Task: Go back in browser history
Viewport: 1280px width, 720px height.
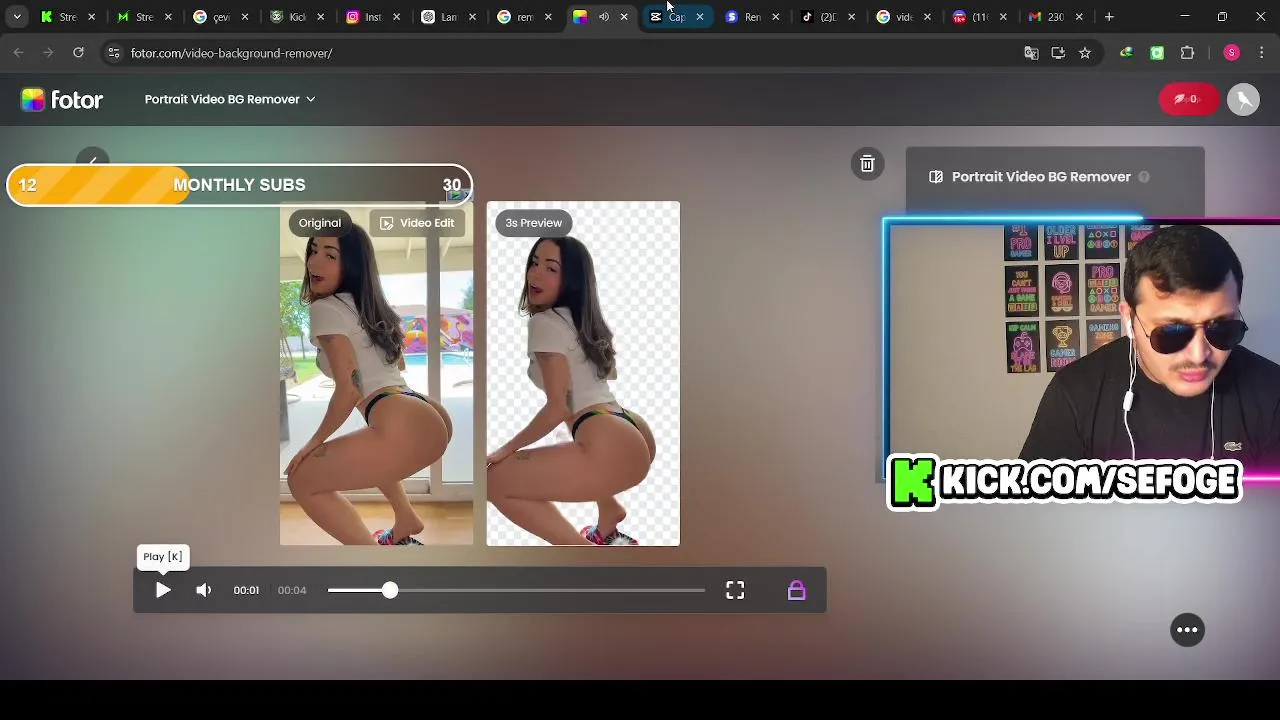Action: coord(18,53)
